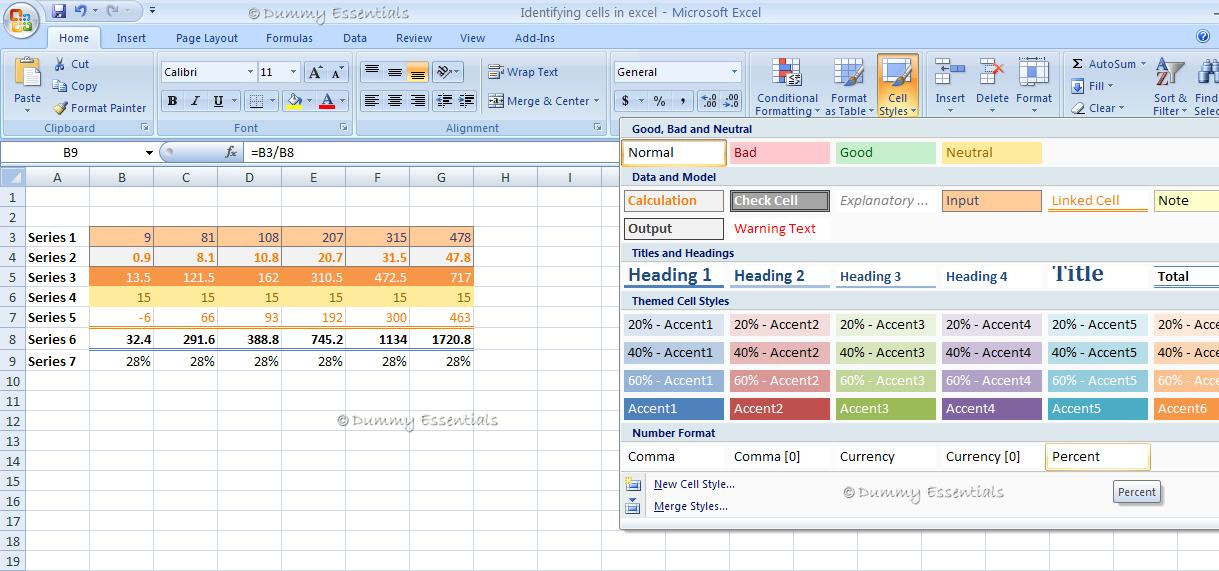Activate Format Painter

[99, 108]
